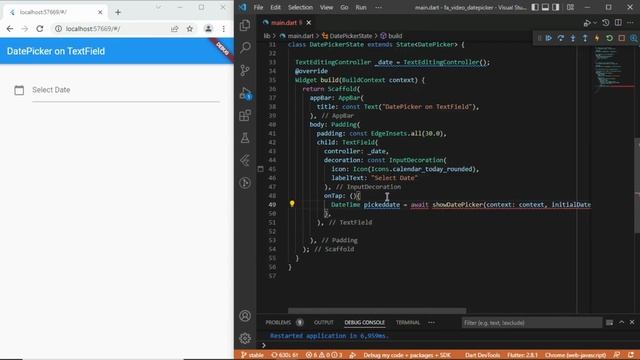
Task: Toggle the Secondary Side Bar layout button
Action: click(556, 7)
